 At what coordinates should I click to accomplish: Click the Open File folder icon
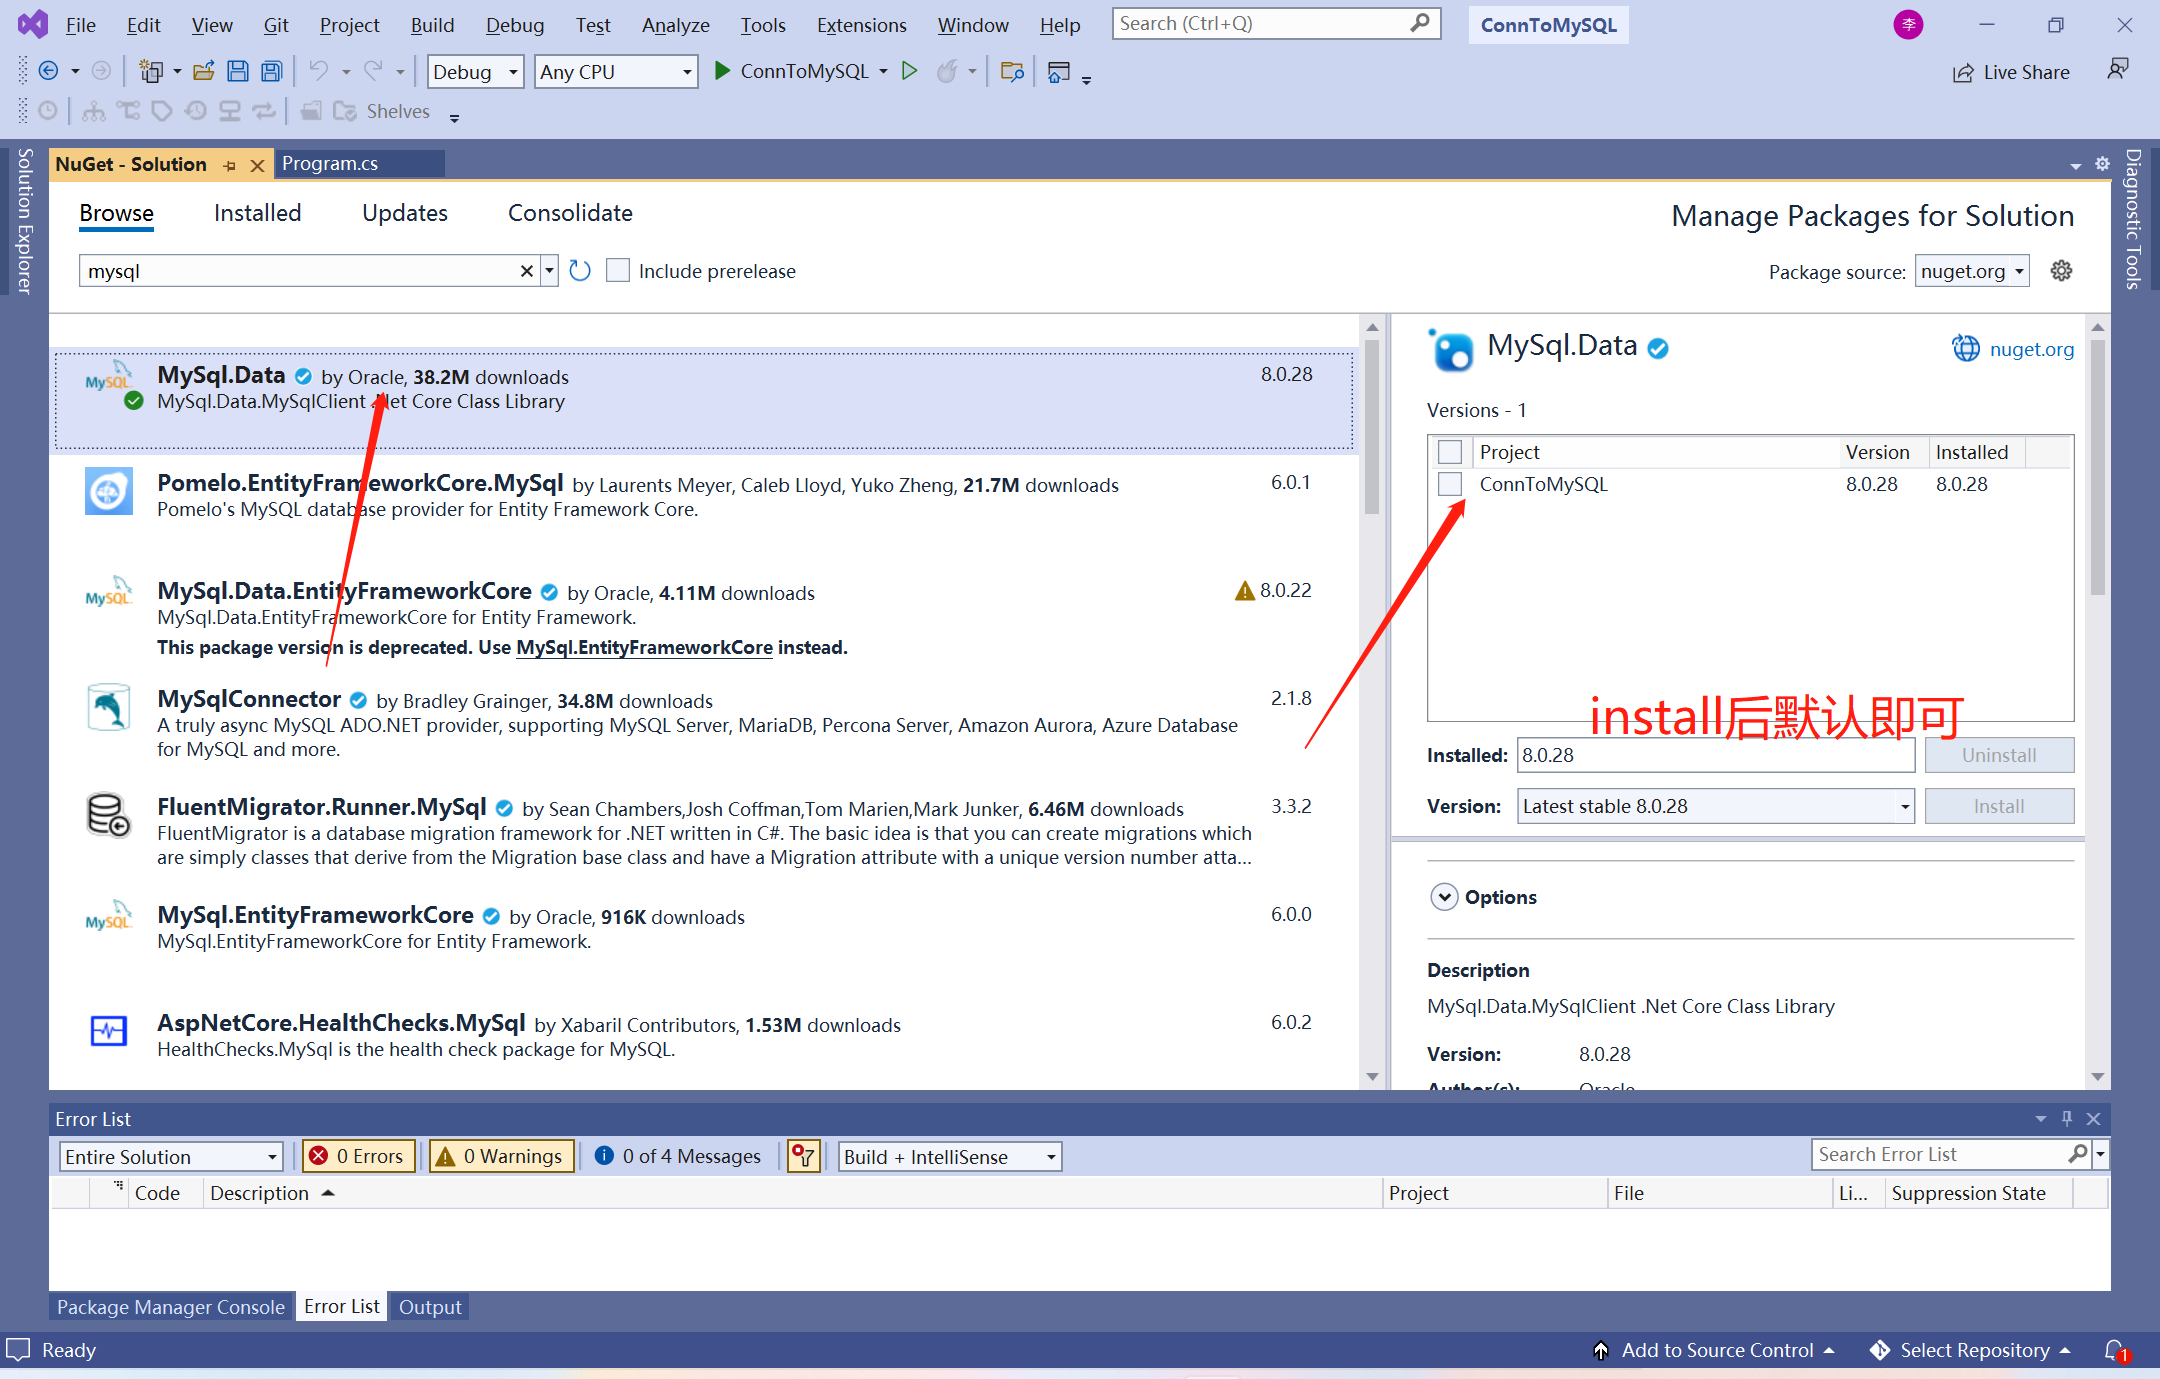coord(204,71)
